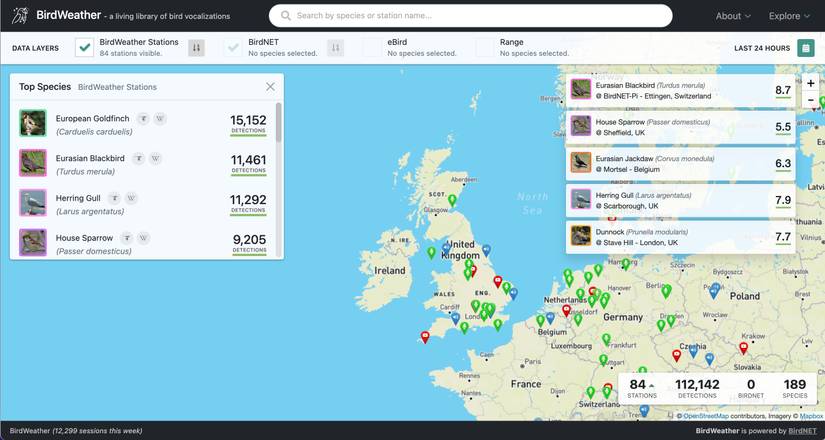This screenshot has height=440, width=825.
Task: Click 15,152 detections for European Goldfinch
Action: pyautogui.click(x=248, y=124)
